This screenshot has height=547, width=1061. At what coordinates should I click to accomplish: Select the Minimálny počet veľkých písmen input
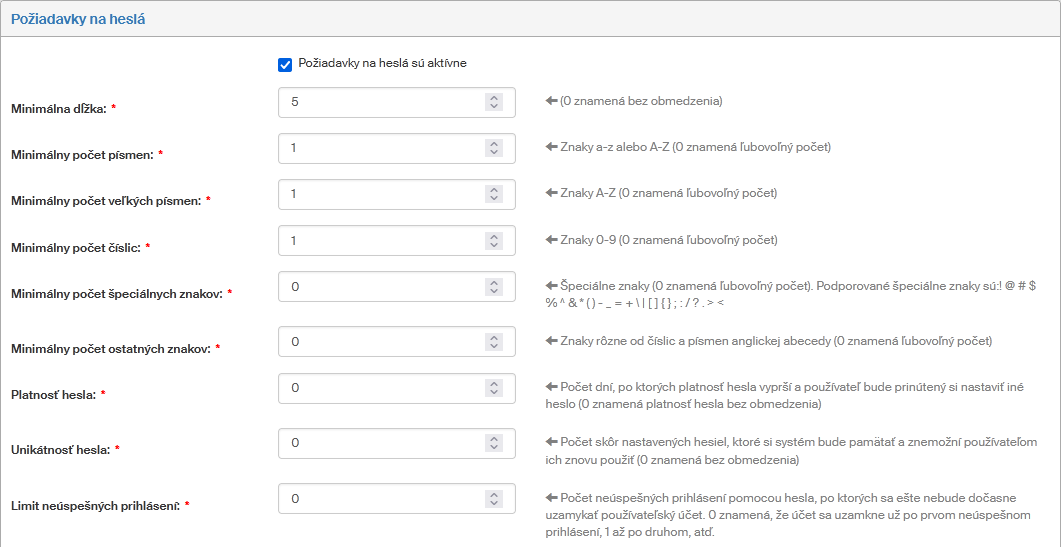click(380, 194)
